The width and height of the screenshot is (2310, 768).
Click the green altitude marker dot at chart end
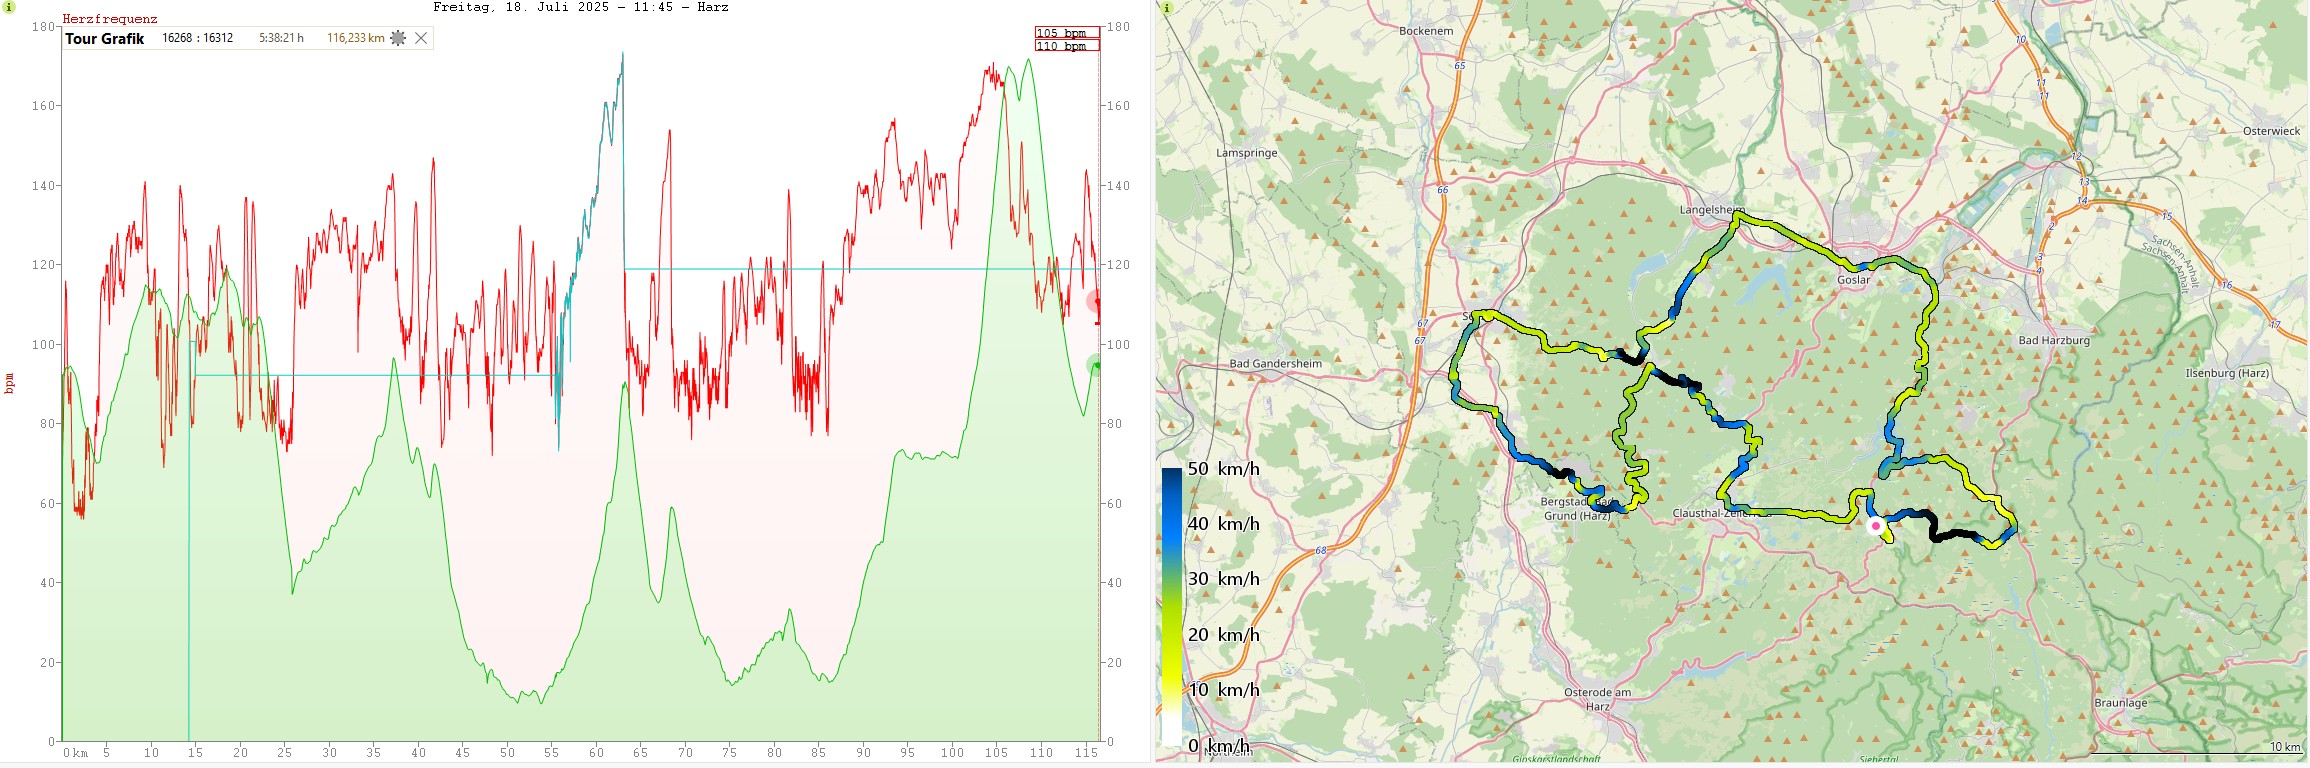(1095, 366)
